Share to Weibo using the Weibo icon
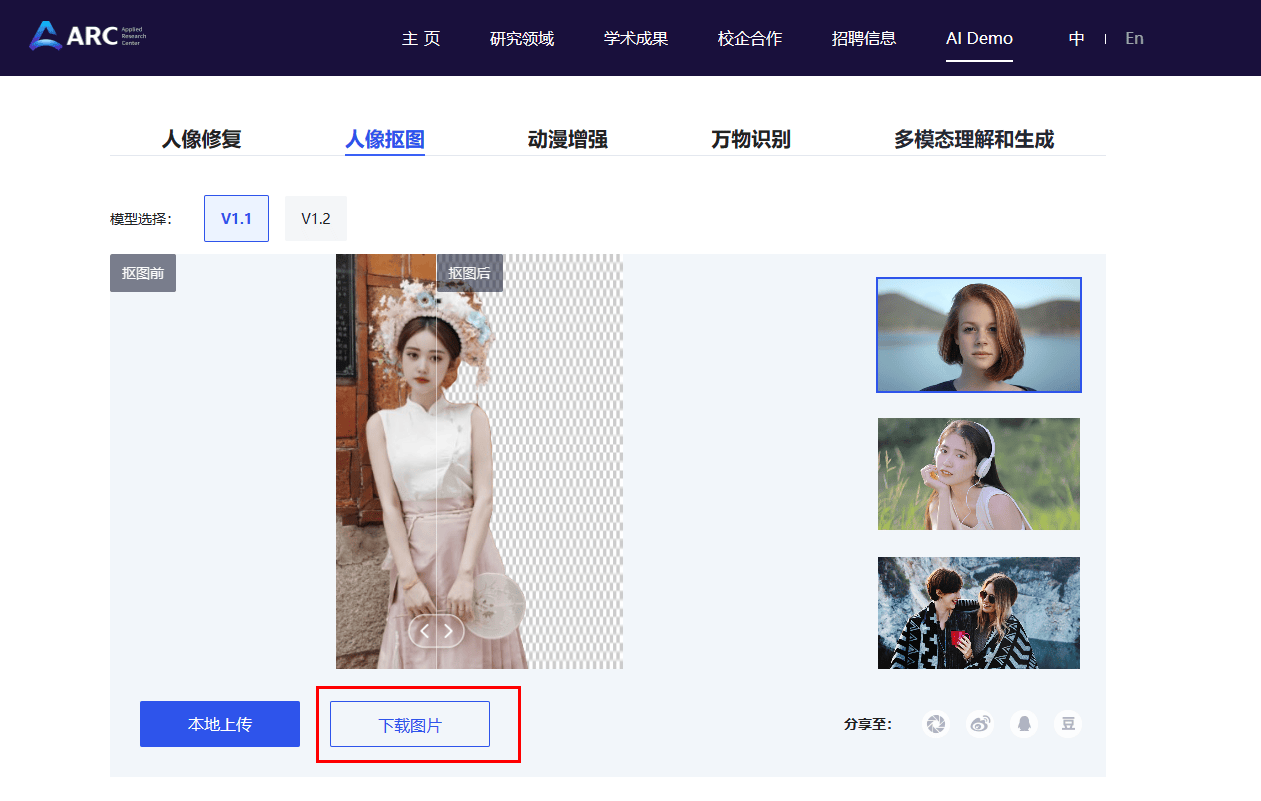1261x801 pixels. [980, 724]
